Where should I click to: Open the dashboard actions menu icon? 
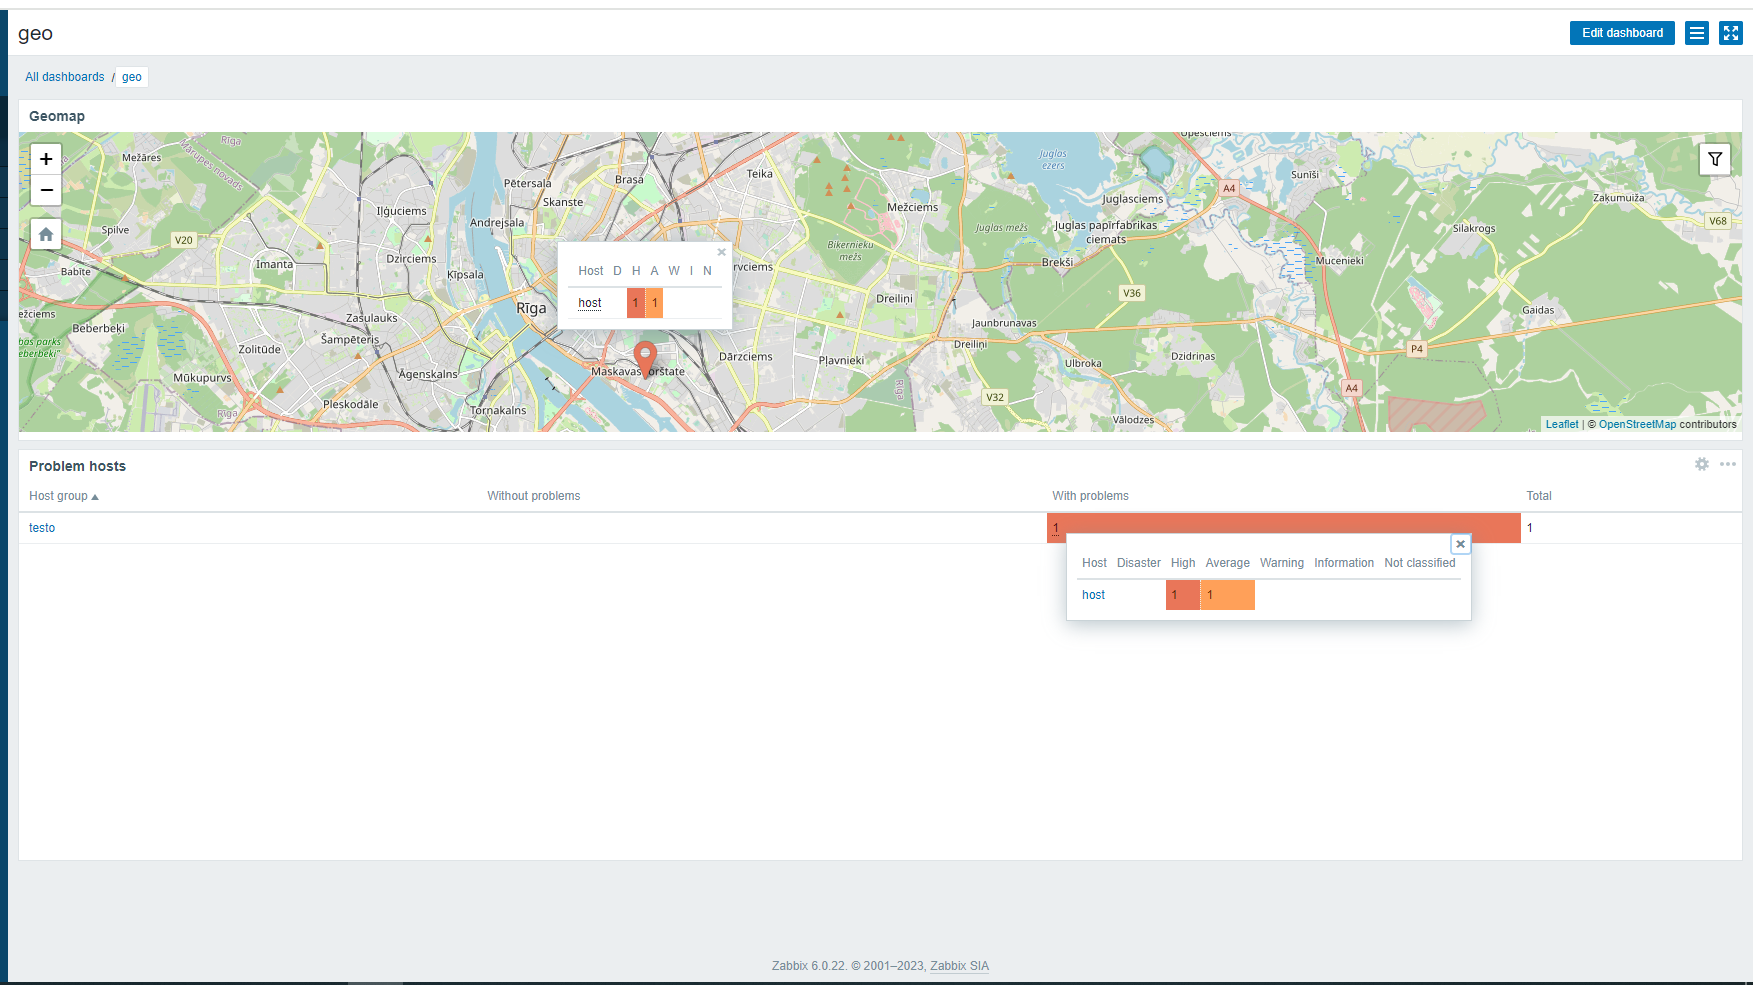(1696, 33)
